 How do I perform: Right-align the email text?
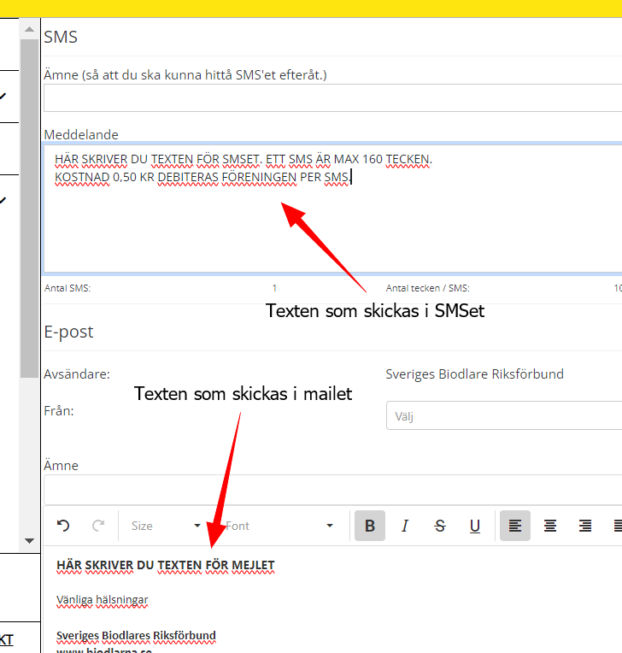[x=585, y=526]
